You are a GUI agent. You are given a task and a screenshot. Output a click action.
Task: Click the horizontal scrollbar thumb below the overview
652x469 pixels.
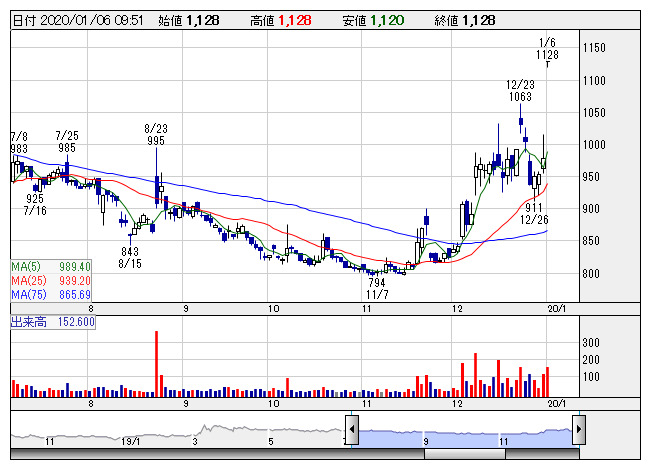465,454
